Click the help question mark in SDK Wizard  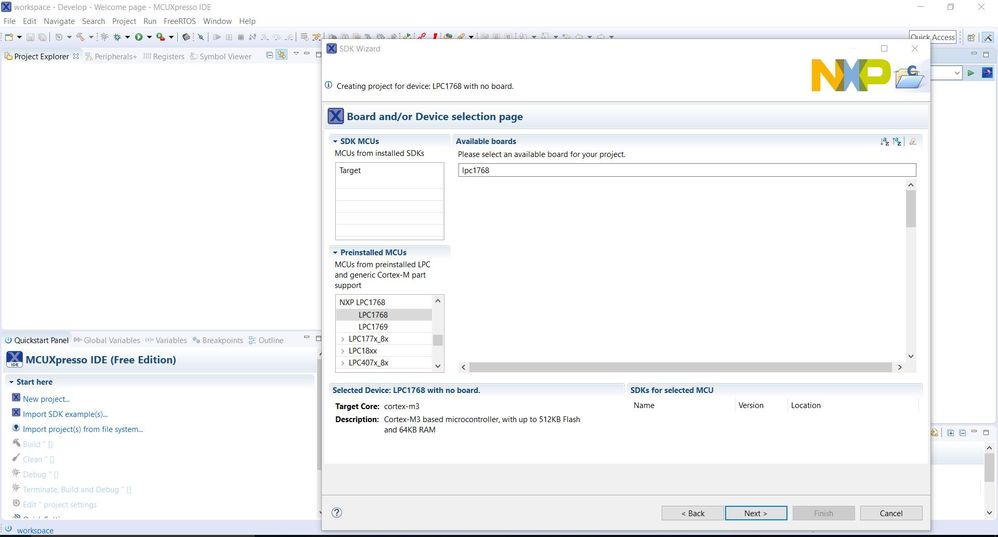click(337, 513)
